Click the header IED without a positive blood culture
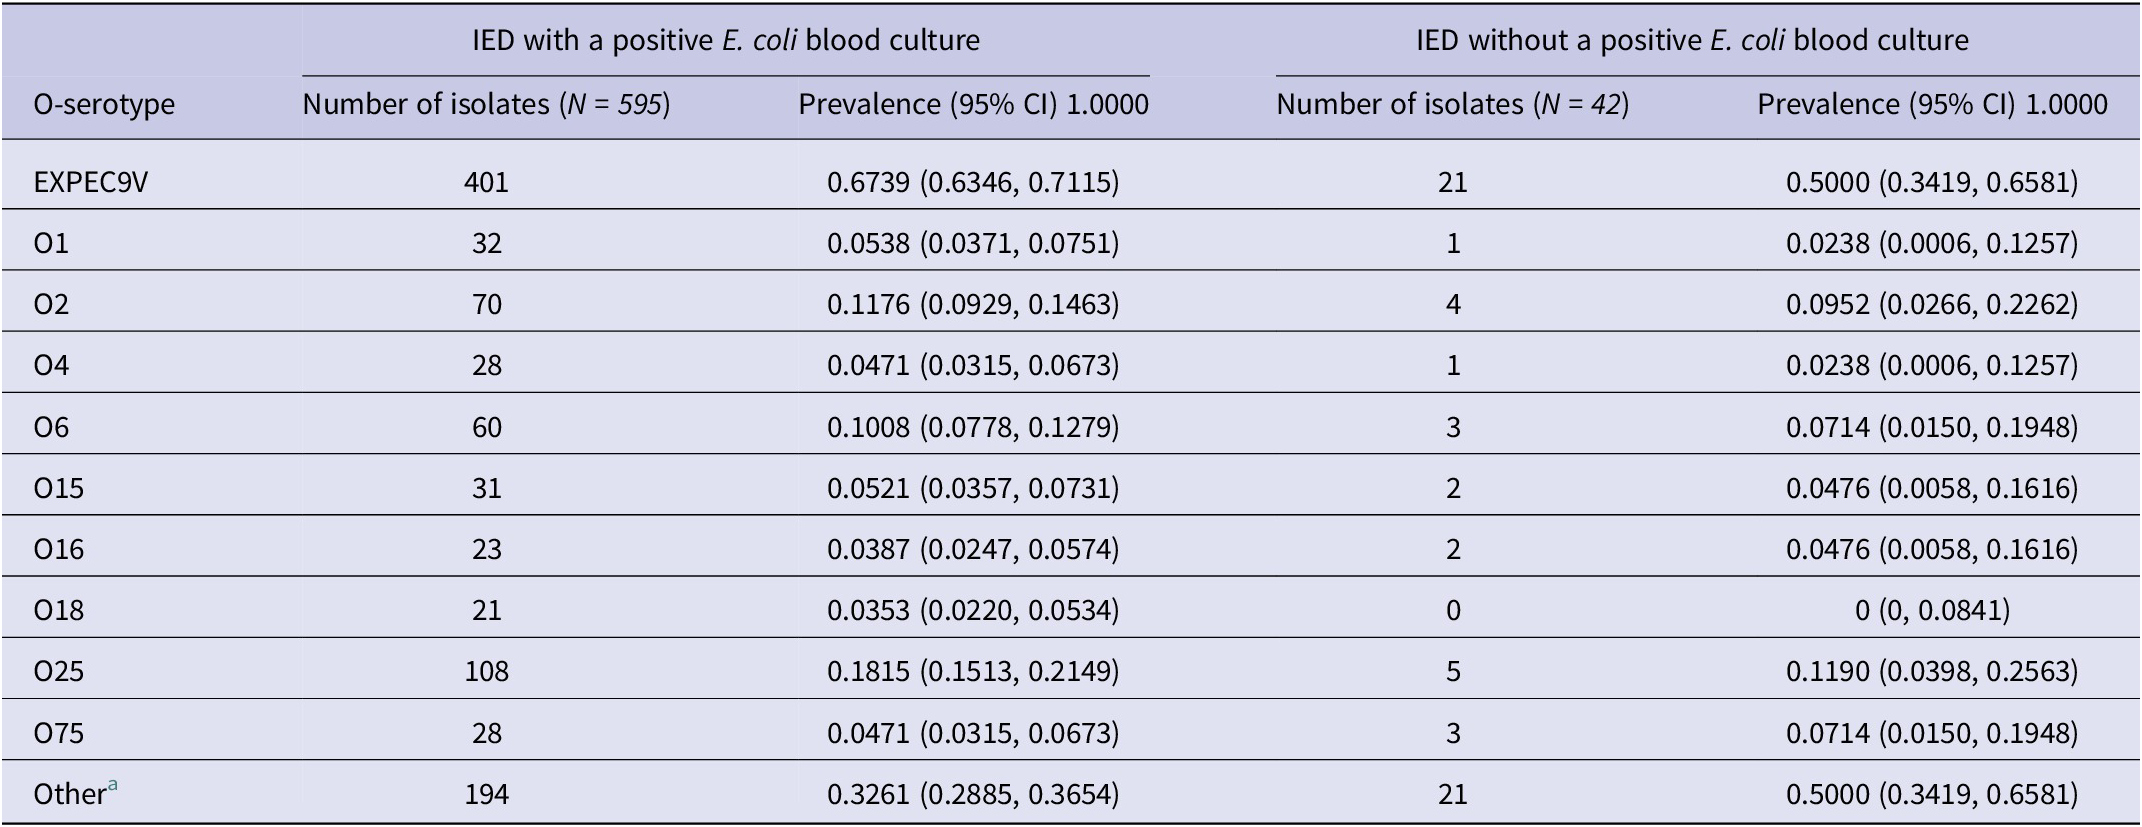 click(x=1692, y=40)
